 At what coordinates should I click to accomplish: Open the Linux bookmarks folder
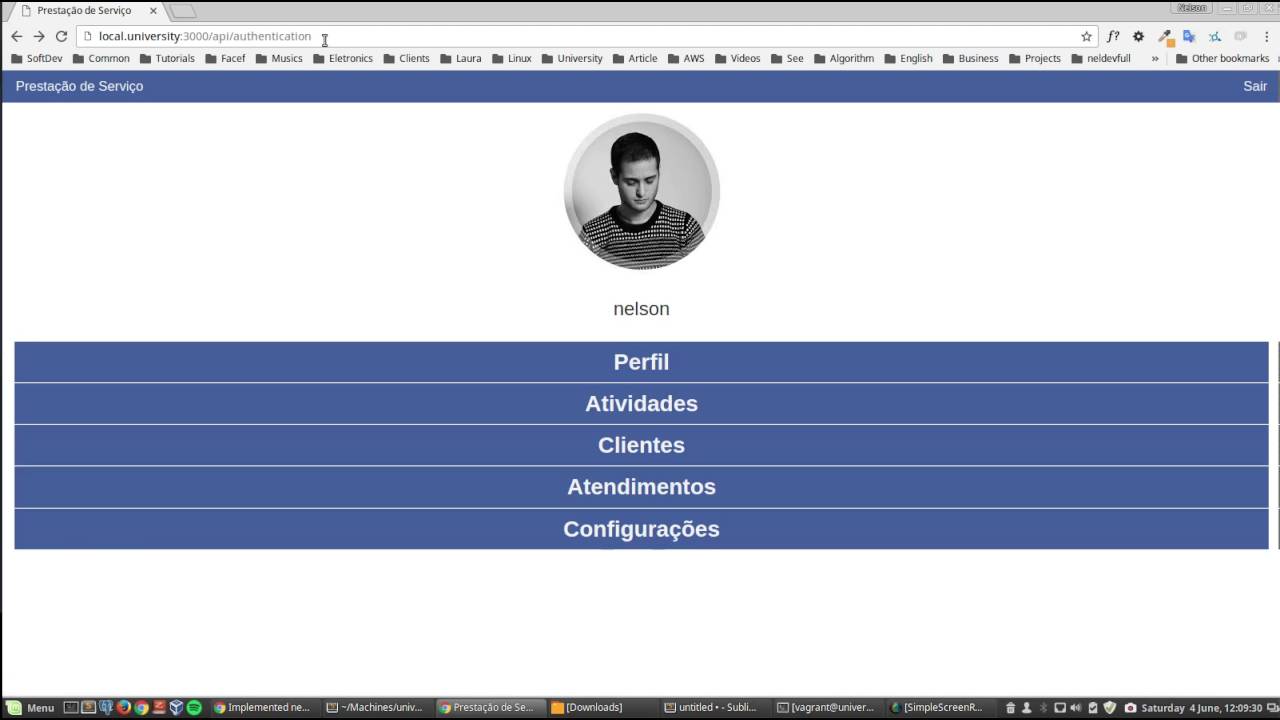pos(512,58)
